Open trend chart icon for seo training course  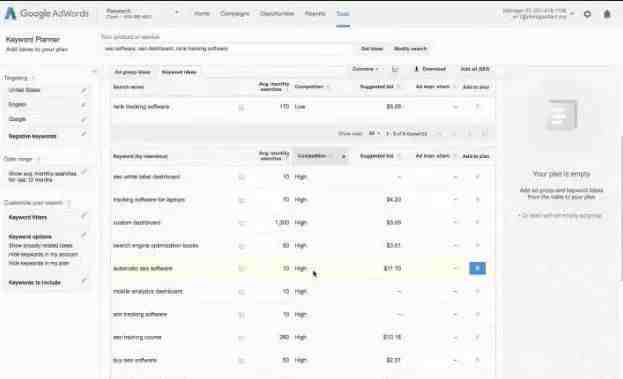pos(241,338)
